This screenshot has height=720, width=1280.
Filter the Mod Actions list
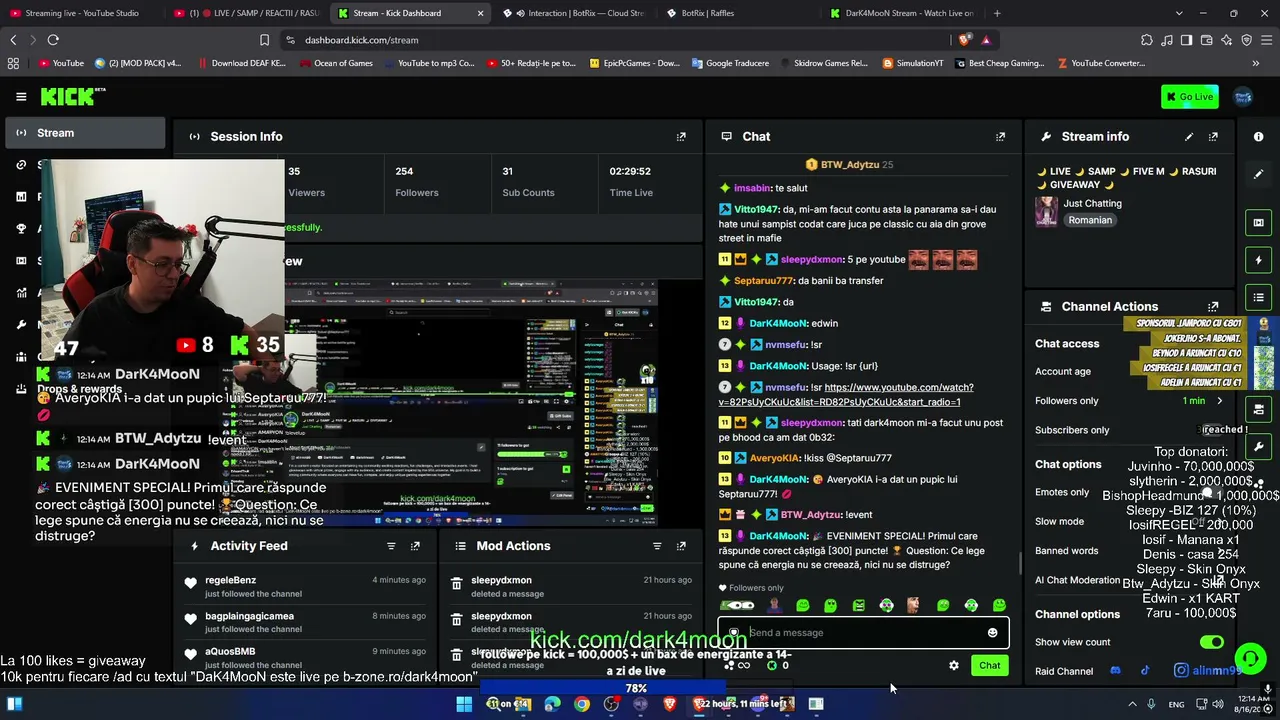pos(657,546)
